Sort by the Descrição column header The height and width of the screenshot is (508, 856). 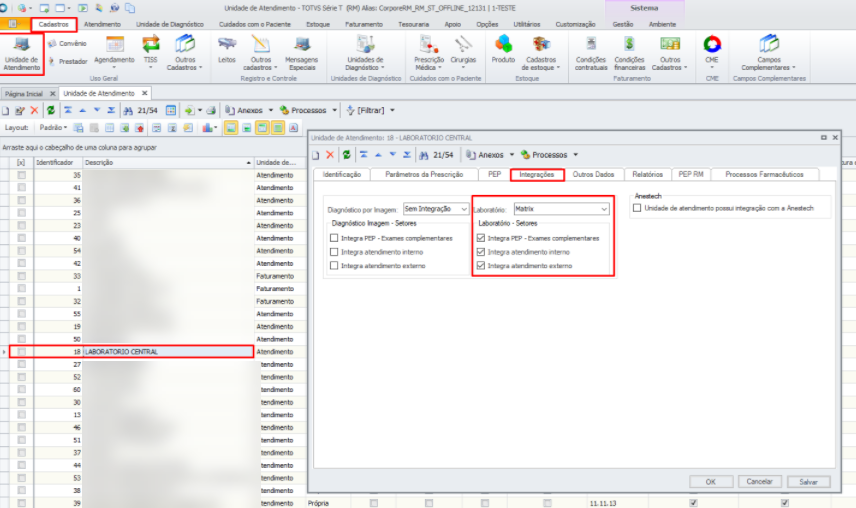click(x=168, y=163)
